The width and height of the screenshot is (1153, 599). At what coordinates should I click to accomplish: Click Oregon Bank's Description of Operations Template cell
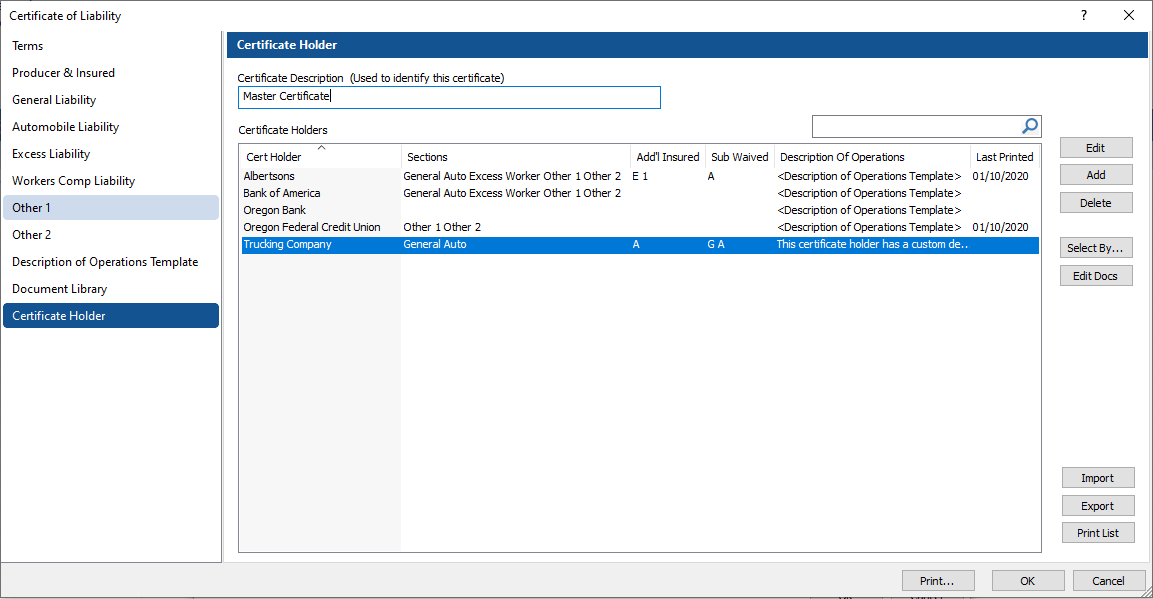click(869, 210)
